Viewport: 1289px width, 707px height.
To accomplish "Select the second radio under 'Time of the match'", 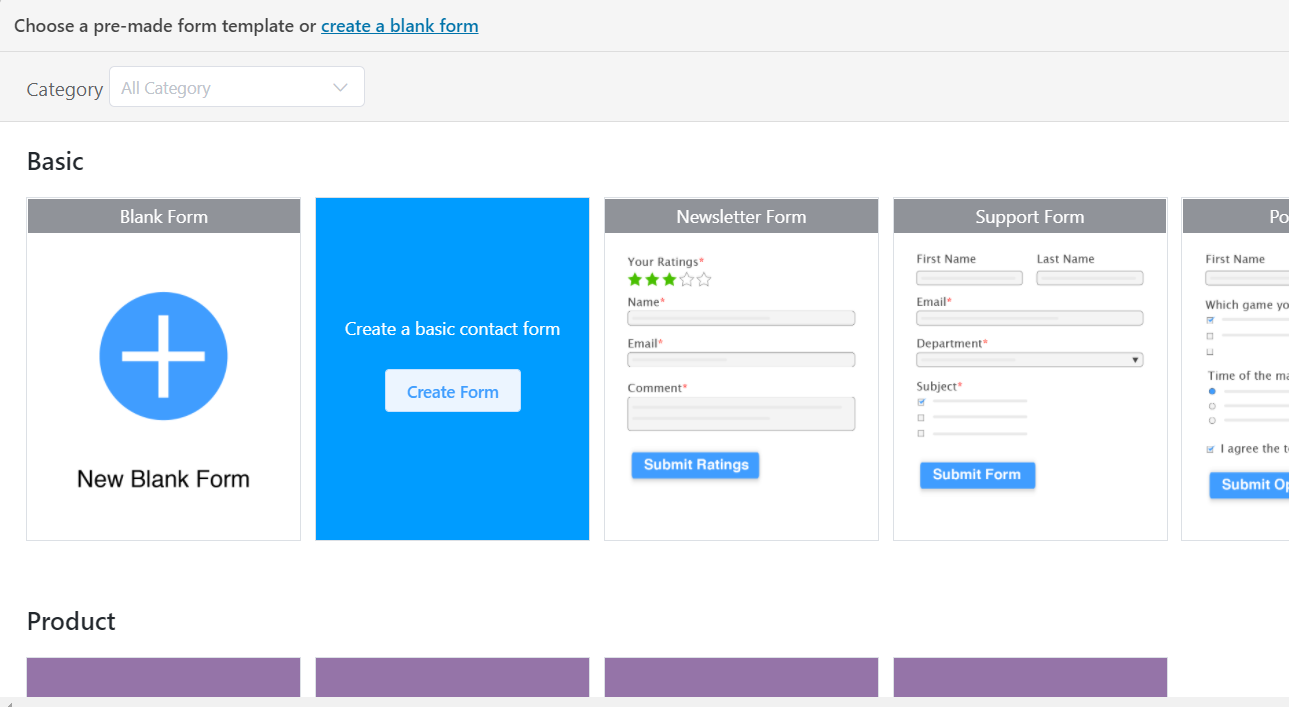I will point(1212,405).
